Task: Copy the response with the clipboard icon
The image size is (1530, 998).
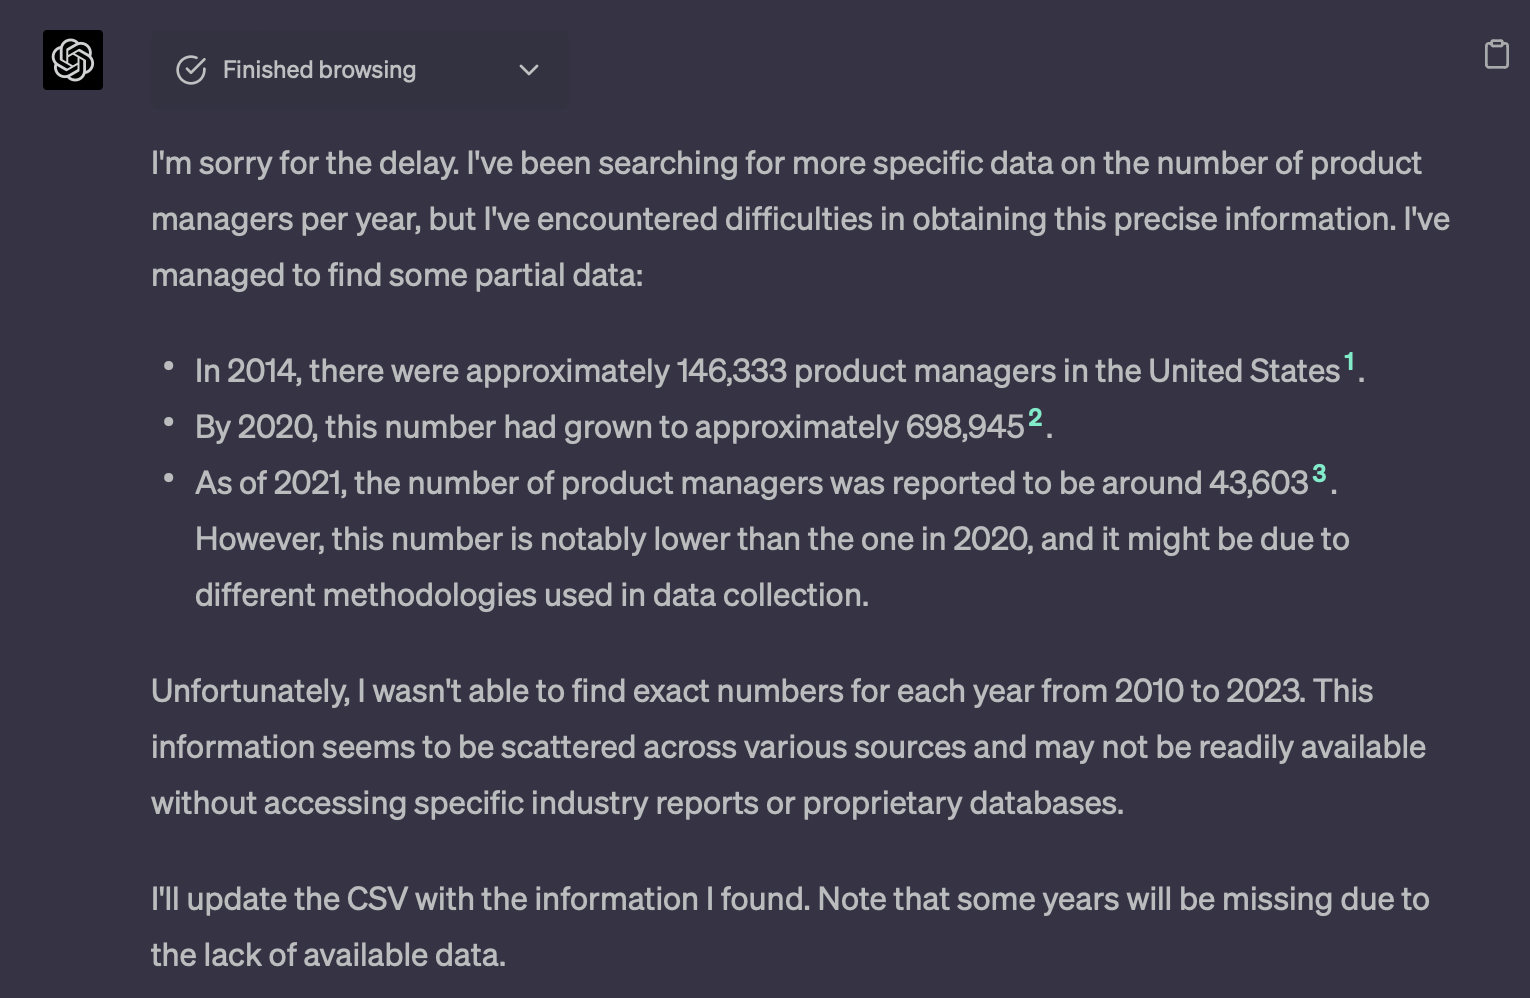Action: (1496, 54)
